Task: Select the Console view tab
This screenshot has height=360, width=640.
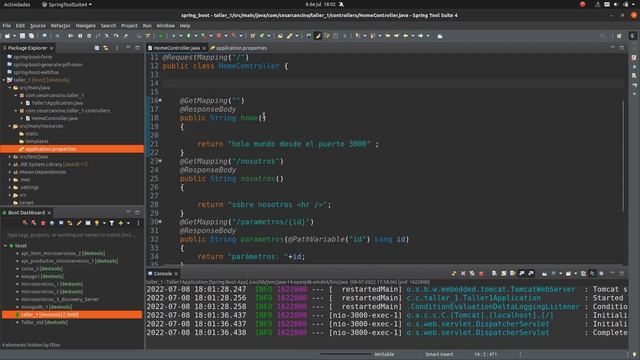Action: click(162, 273)
